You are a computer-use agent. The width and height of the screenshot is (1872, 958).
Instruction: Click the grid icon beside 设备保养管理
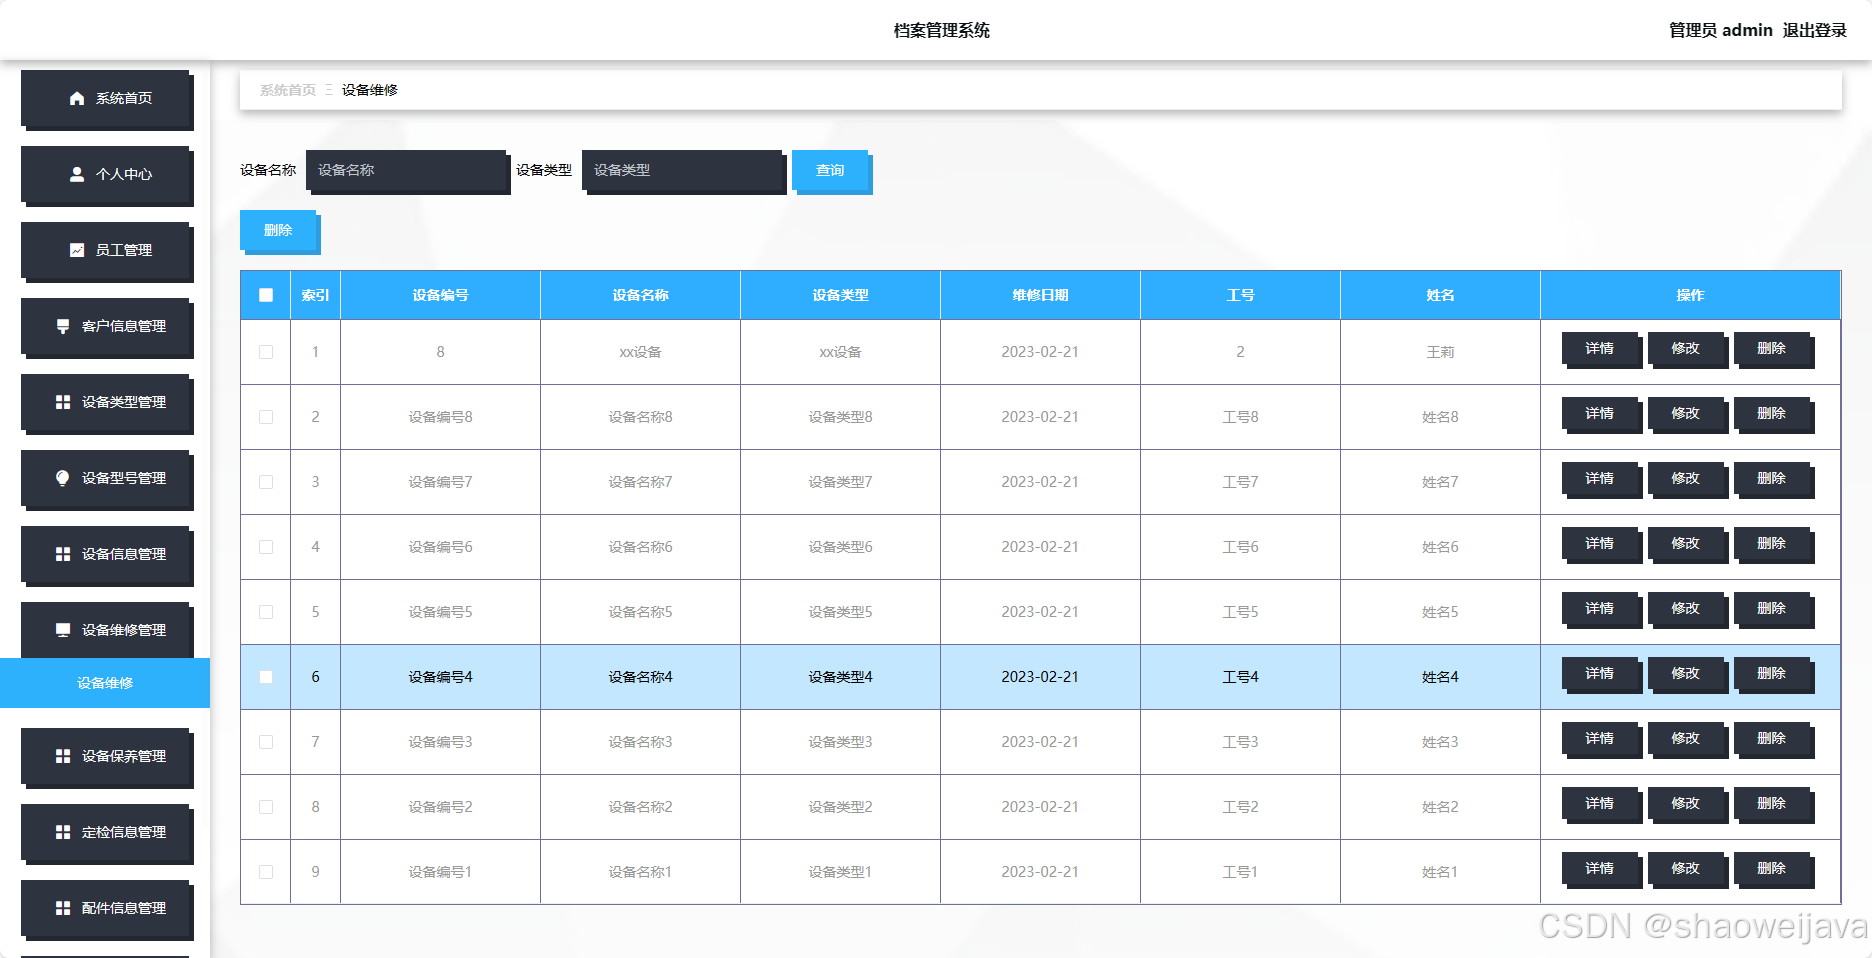point(63,756)
